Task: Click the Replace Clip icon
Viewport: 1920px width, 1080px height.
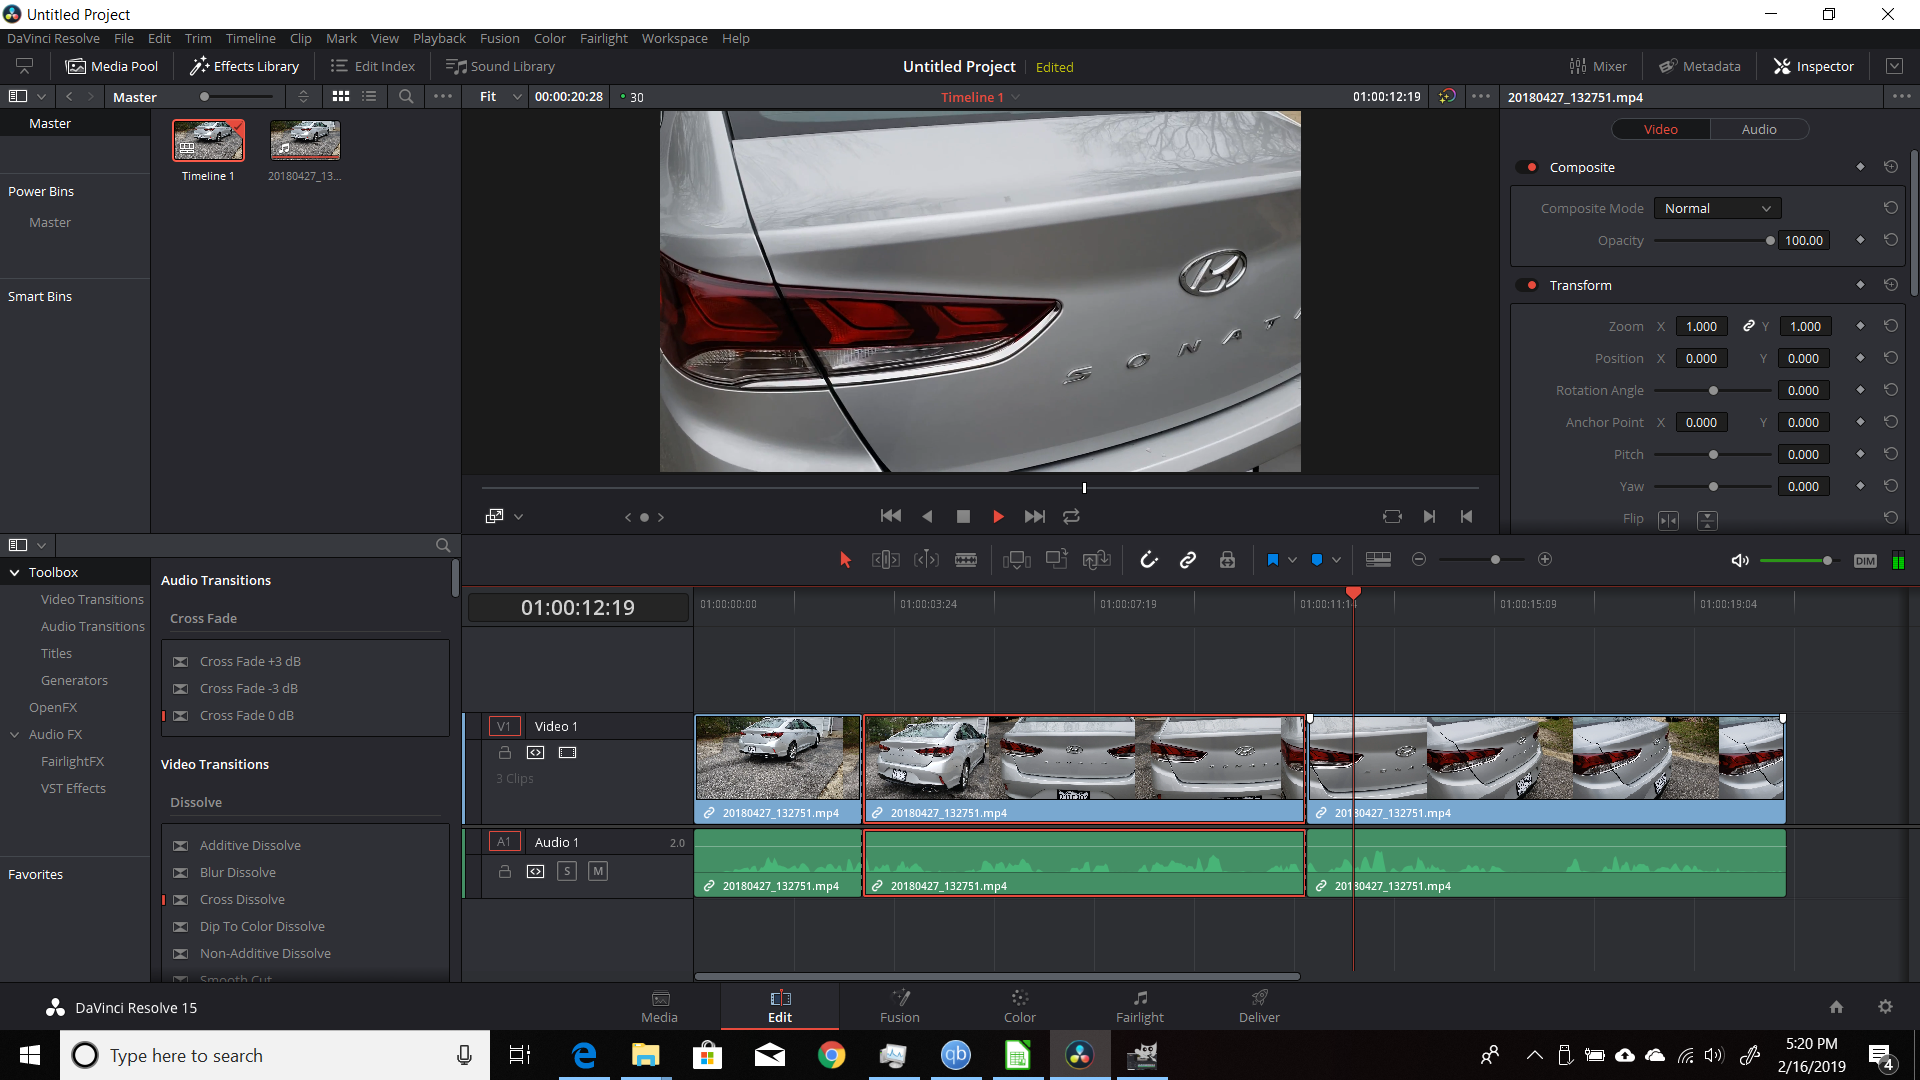Action: 1097,560
